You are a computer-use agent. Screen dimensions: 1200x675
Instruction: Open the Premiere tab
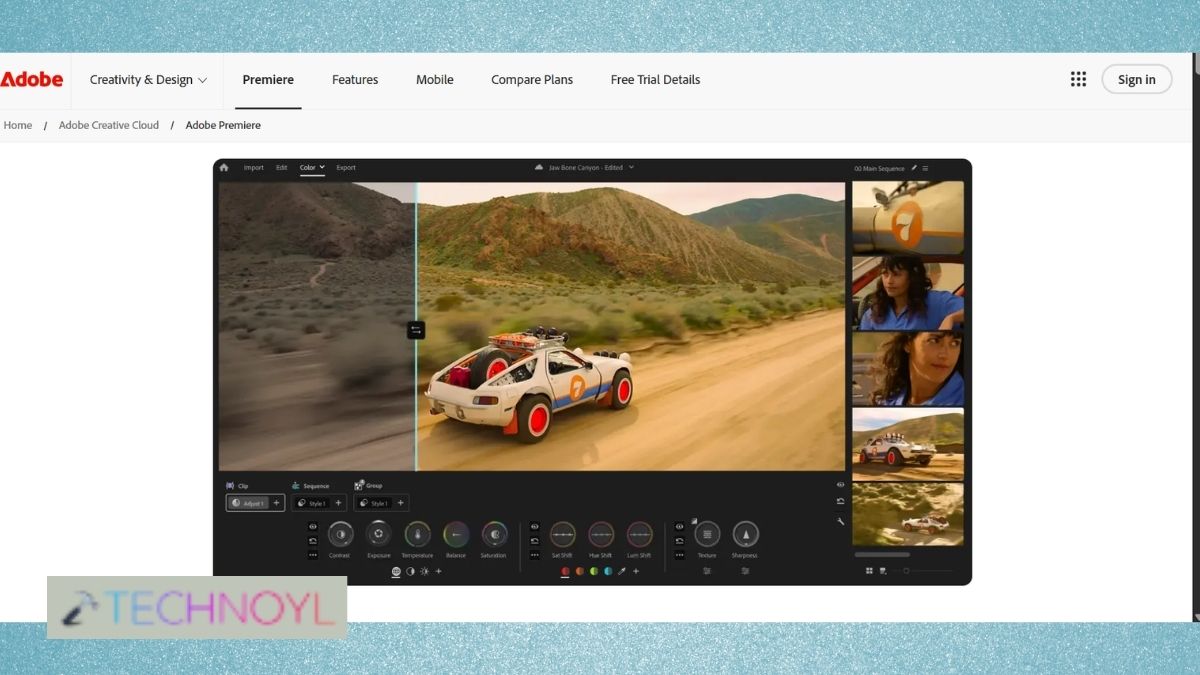pyautogui.click(x=268, y=79)
